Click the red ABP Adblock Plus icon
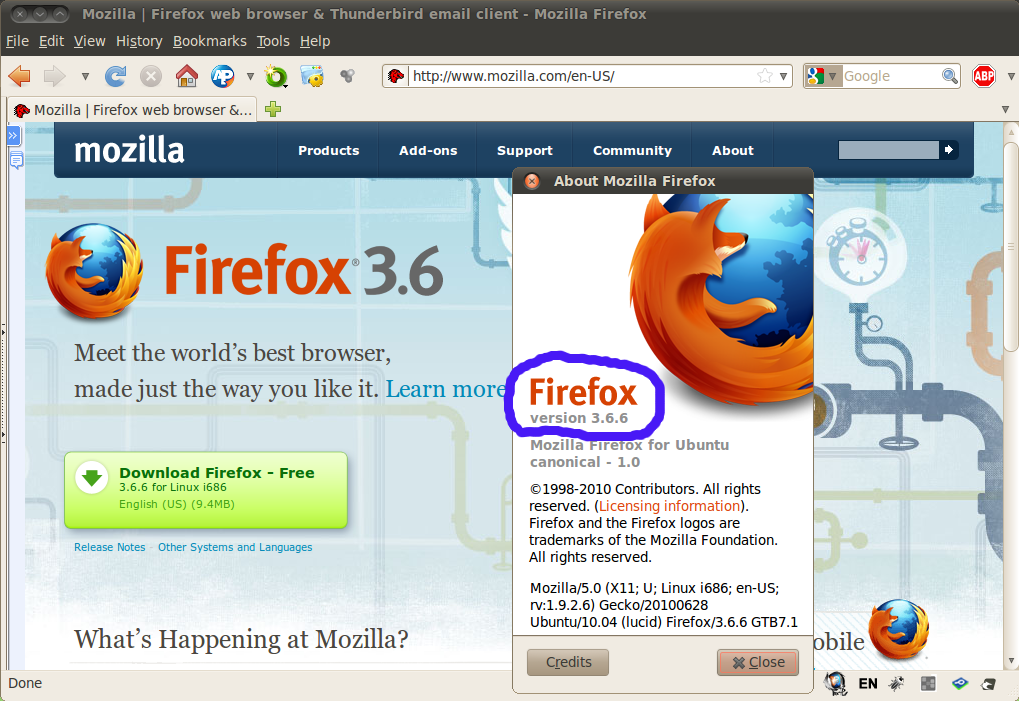This screenshot has width=1019, height=701. pyautogui.click(x=984, y=76)
